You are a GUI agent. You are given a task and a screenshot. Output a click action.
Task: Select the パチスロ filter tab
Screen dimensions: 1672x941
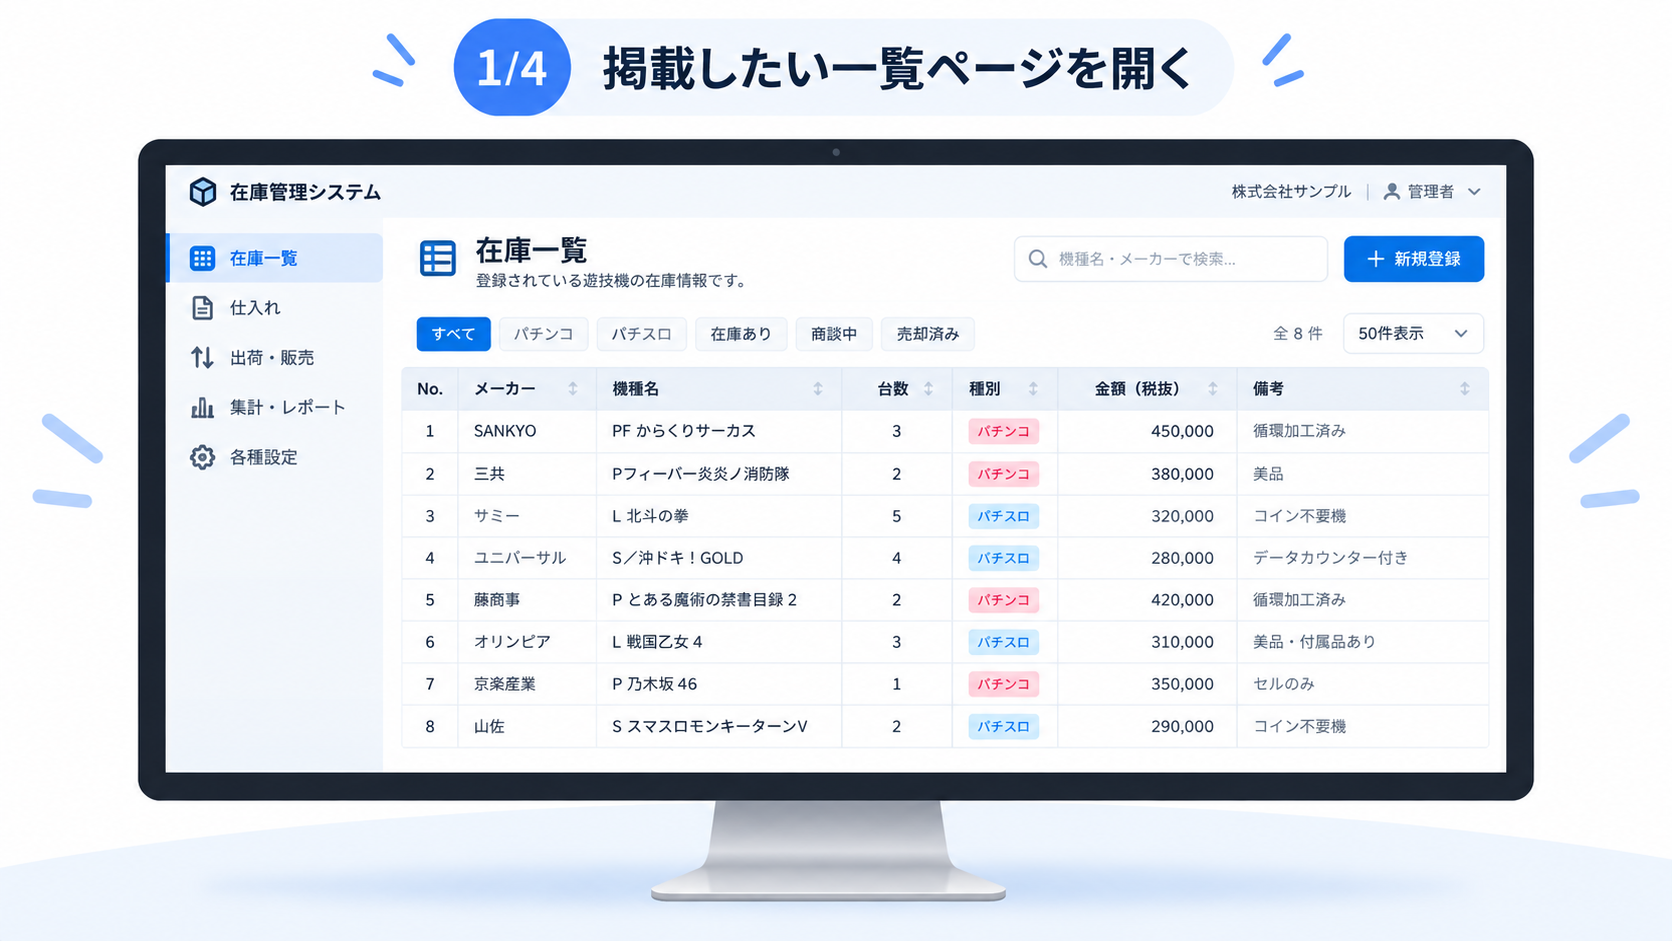[x=642, y=334]
